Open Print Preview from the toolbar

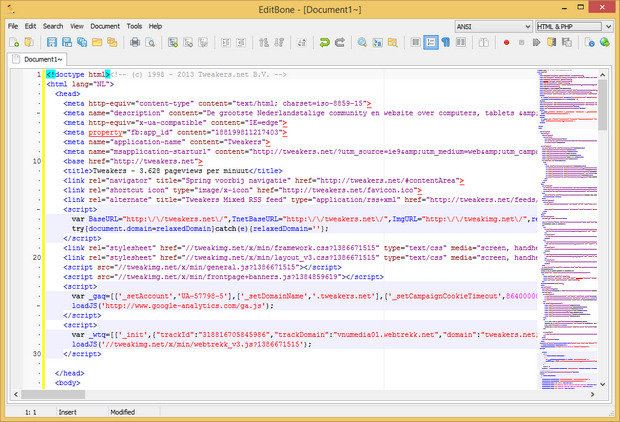[150, 42]
